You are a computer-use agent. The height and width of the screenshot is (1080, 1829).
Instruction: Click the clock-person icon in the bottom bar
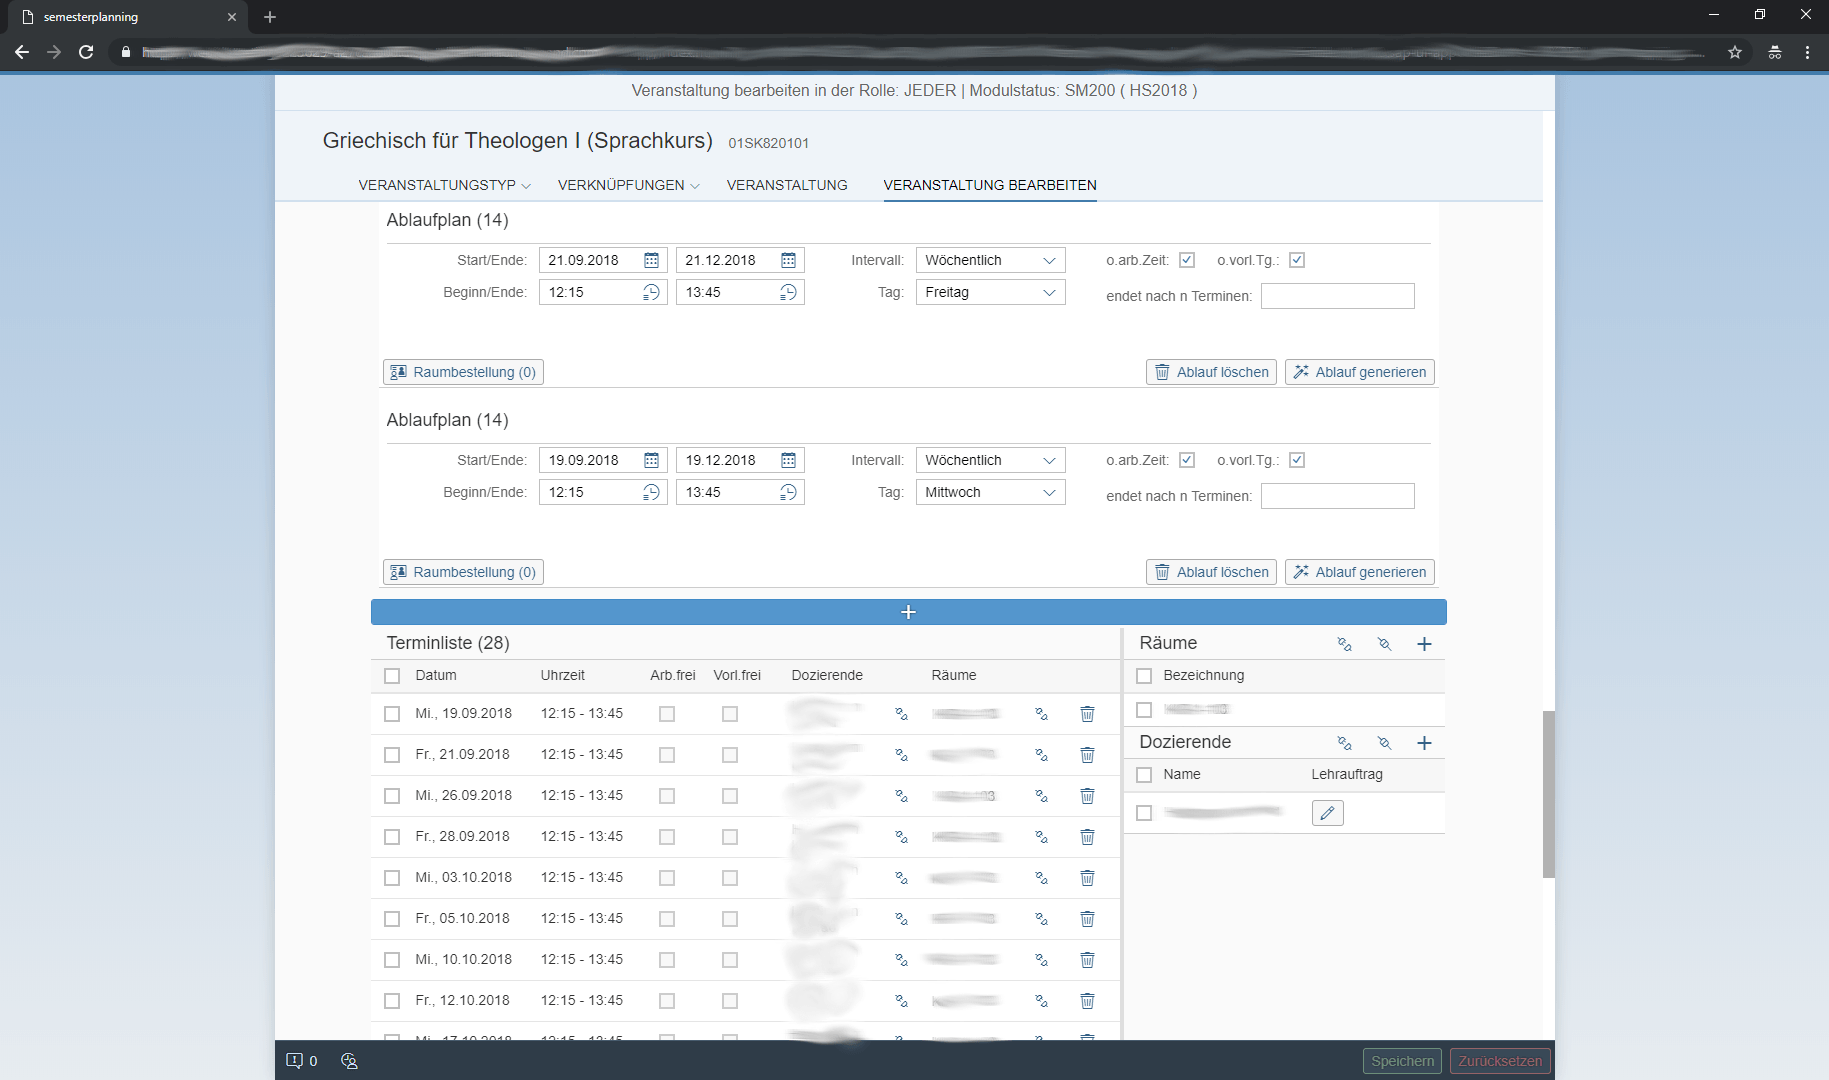pyautogui.click(x=348, y=1061)
